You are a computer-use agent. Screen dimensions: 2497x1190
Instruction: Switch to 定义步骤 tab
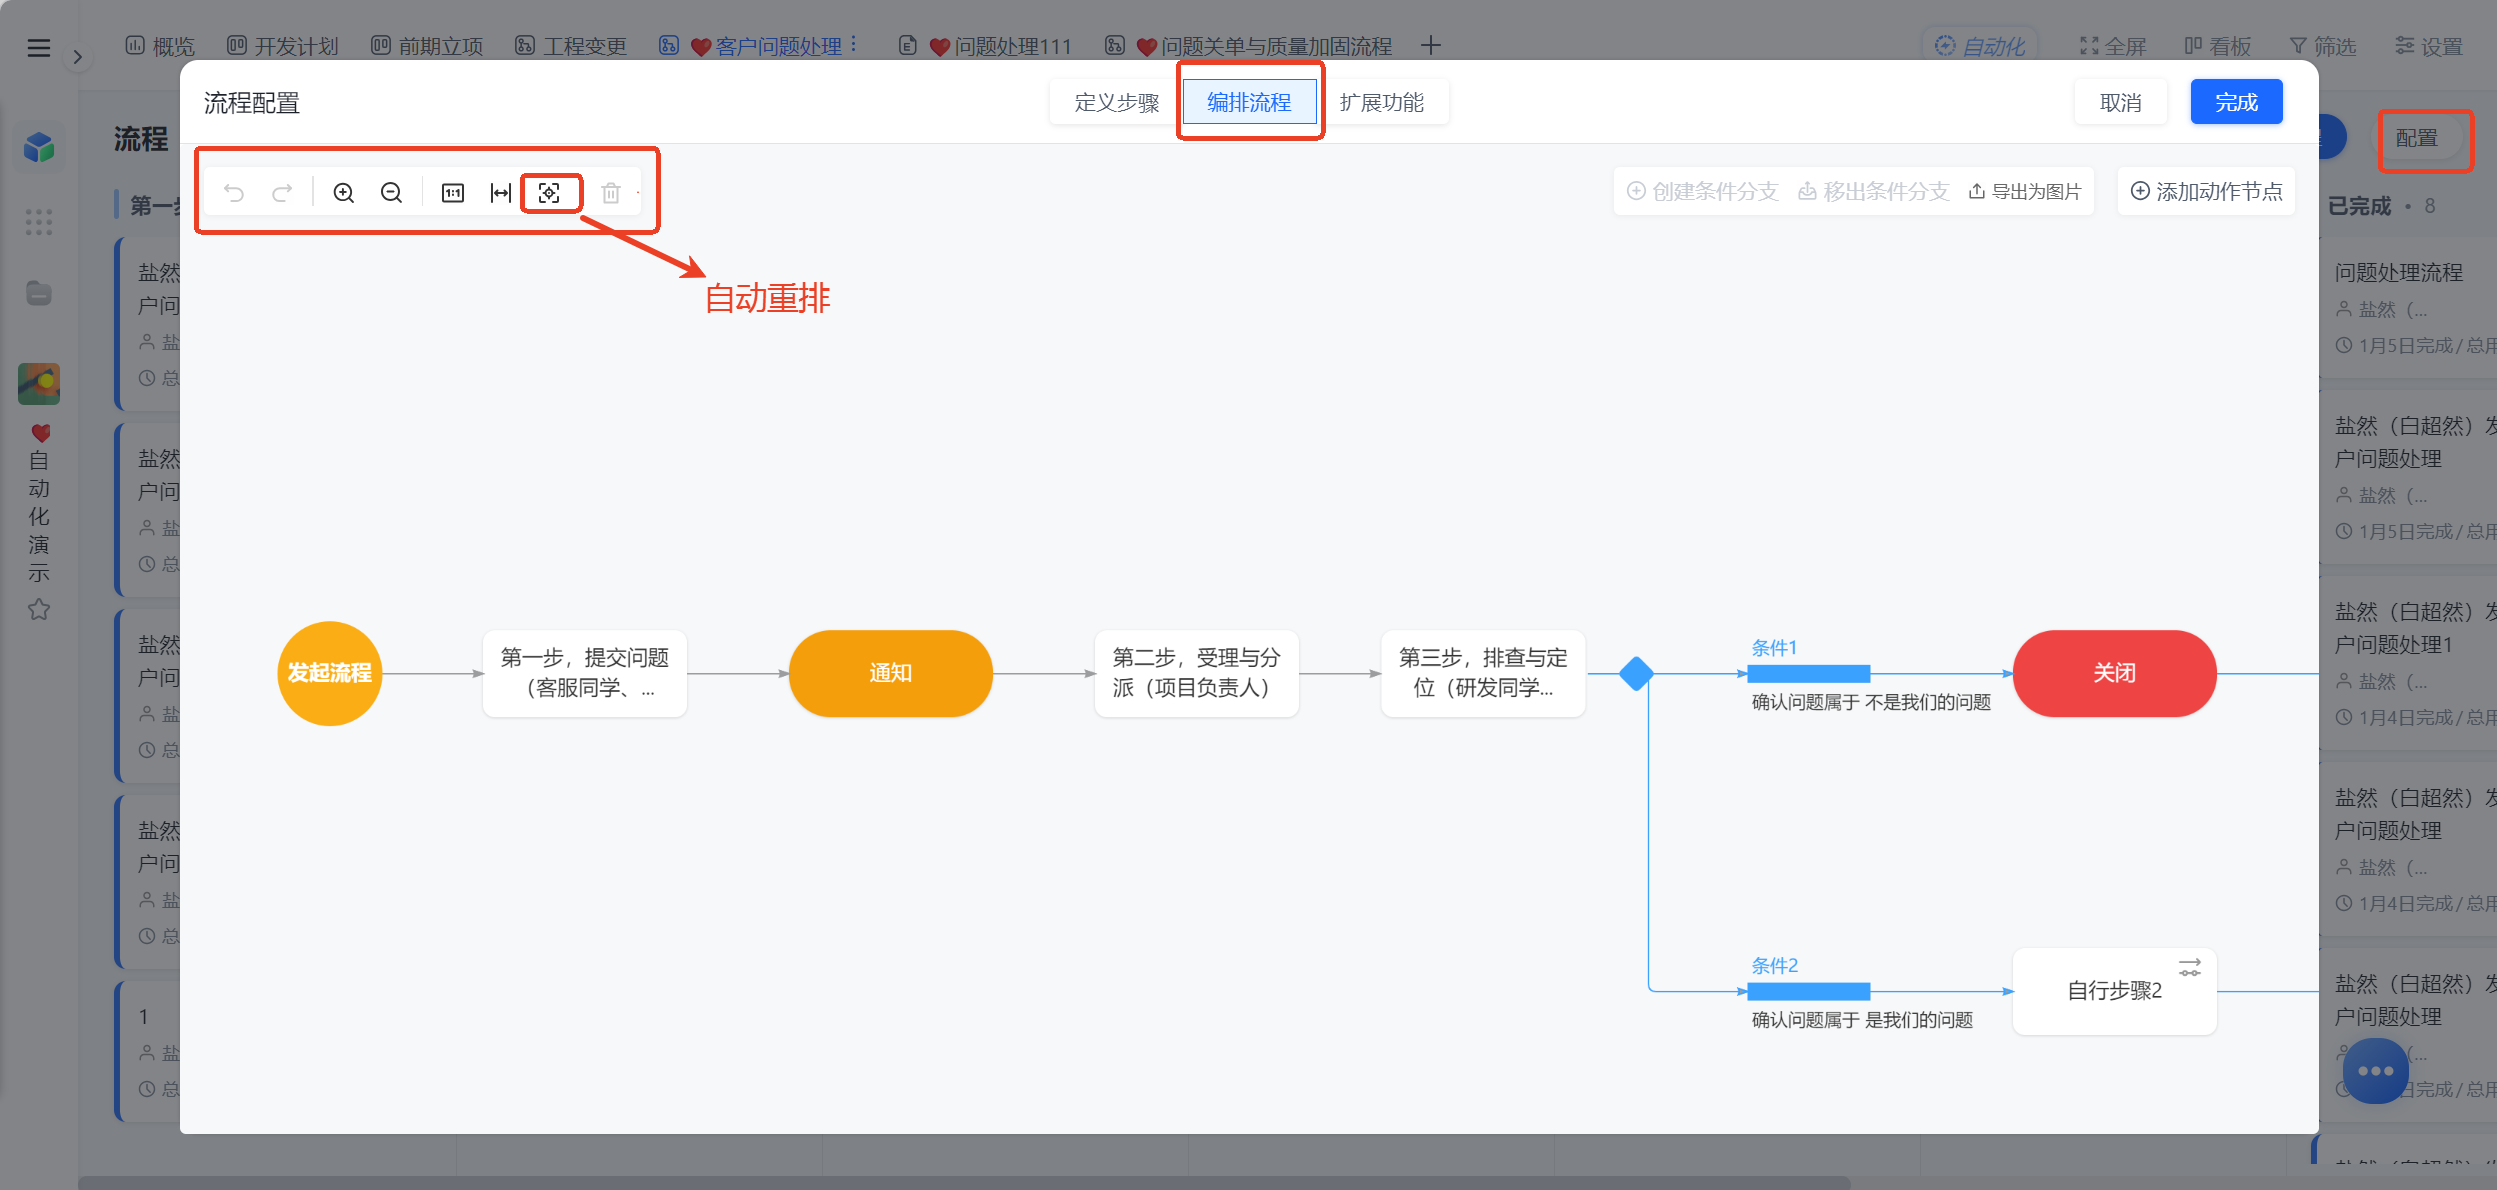pos(1116,102)
